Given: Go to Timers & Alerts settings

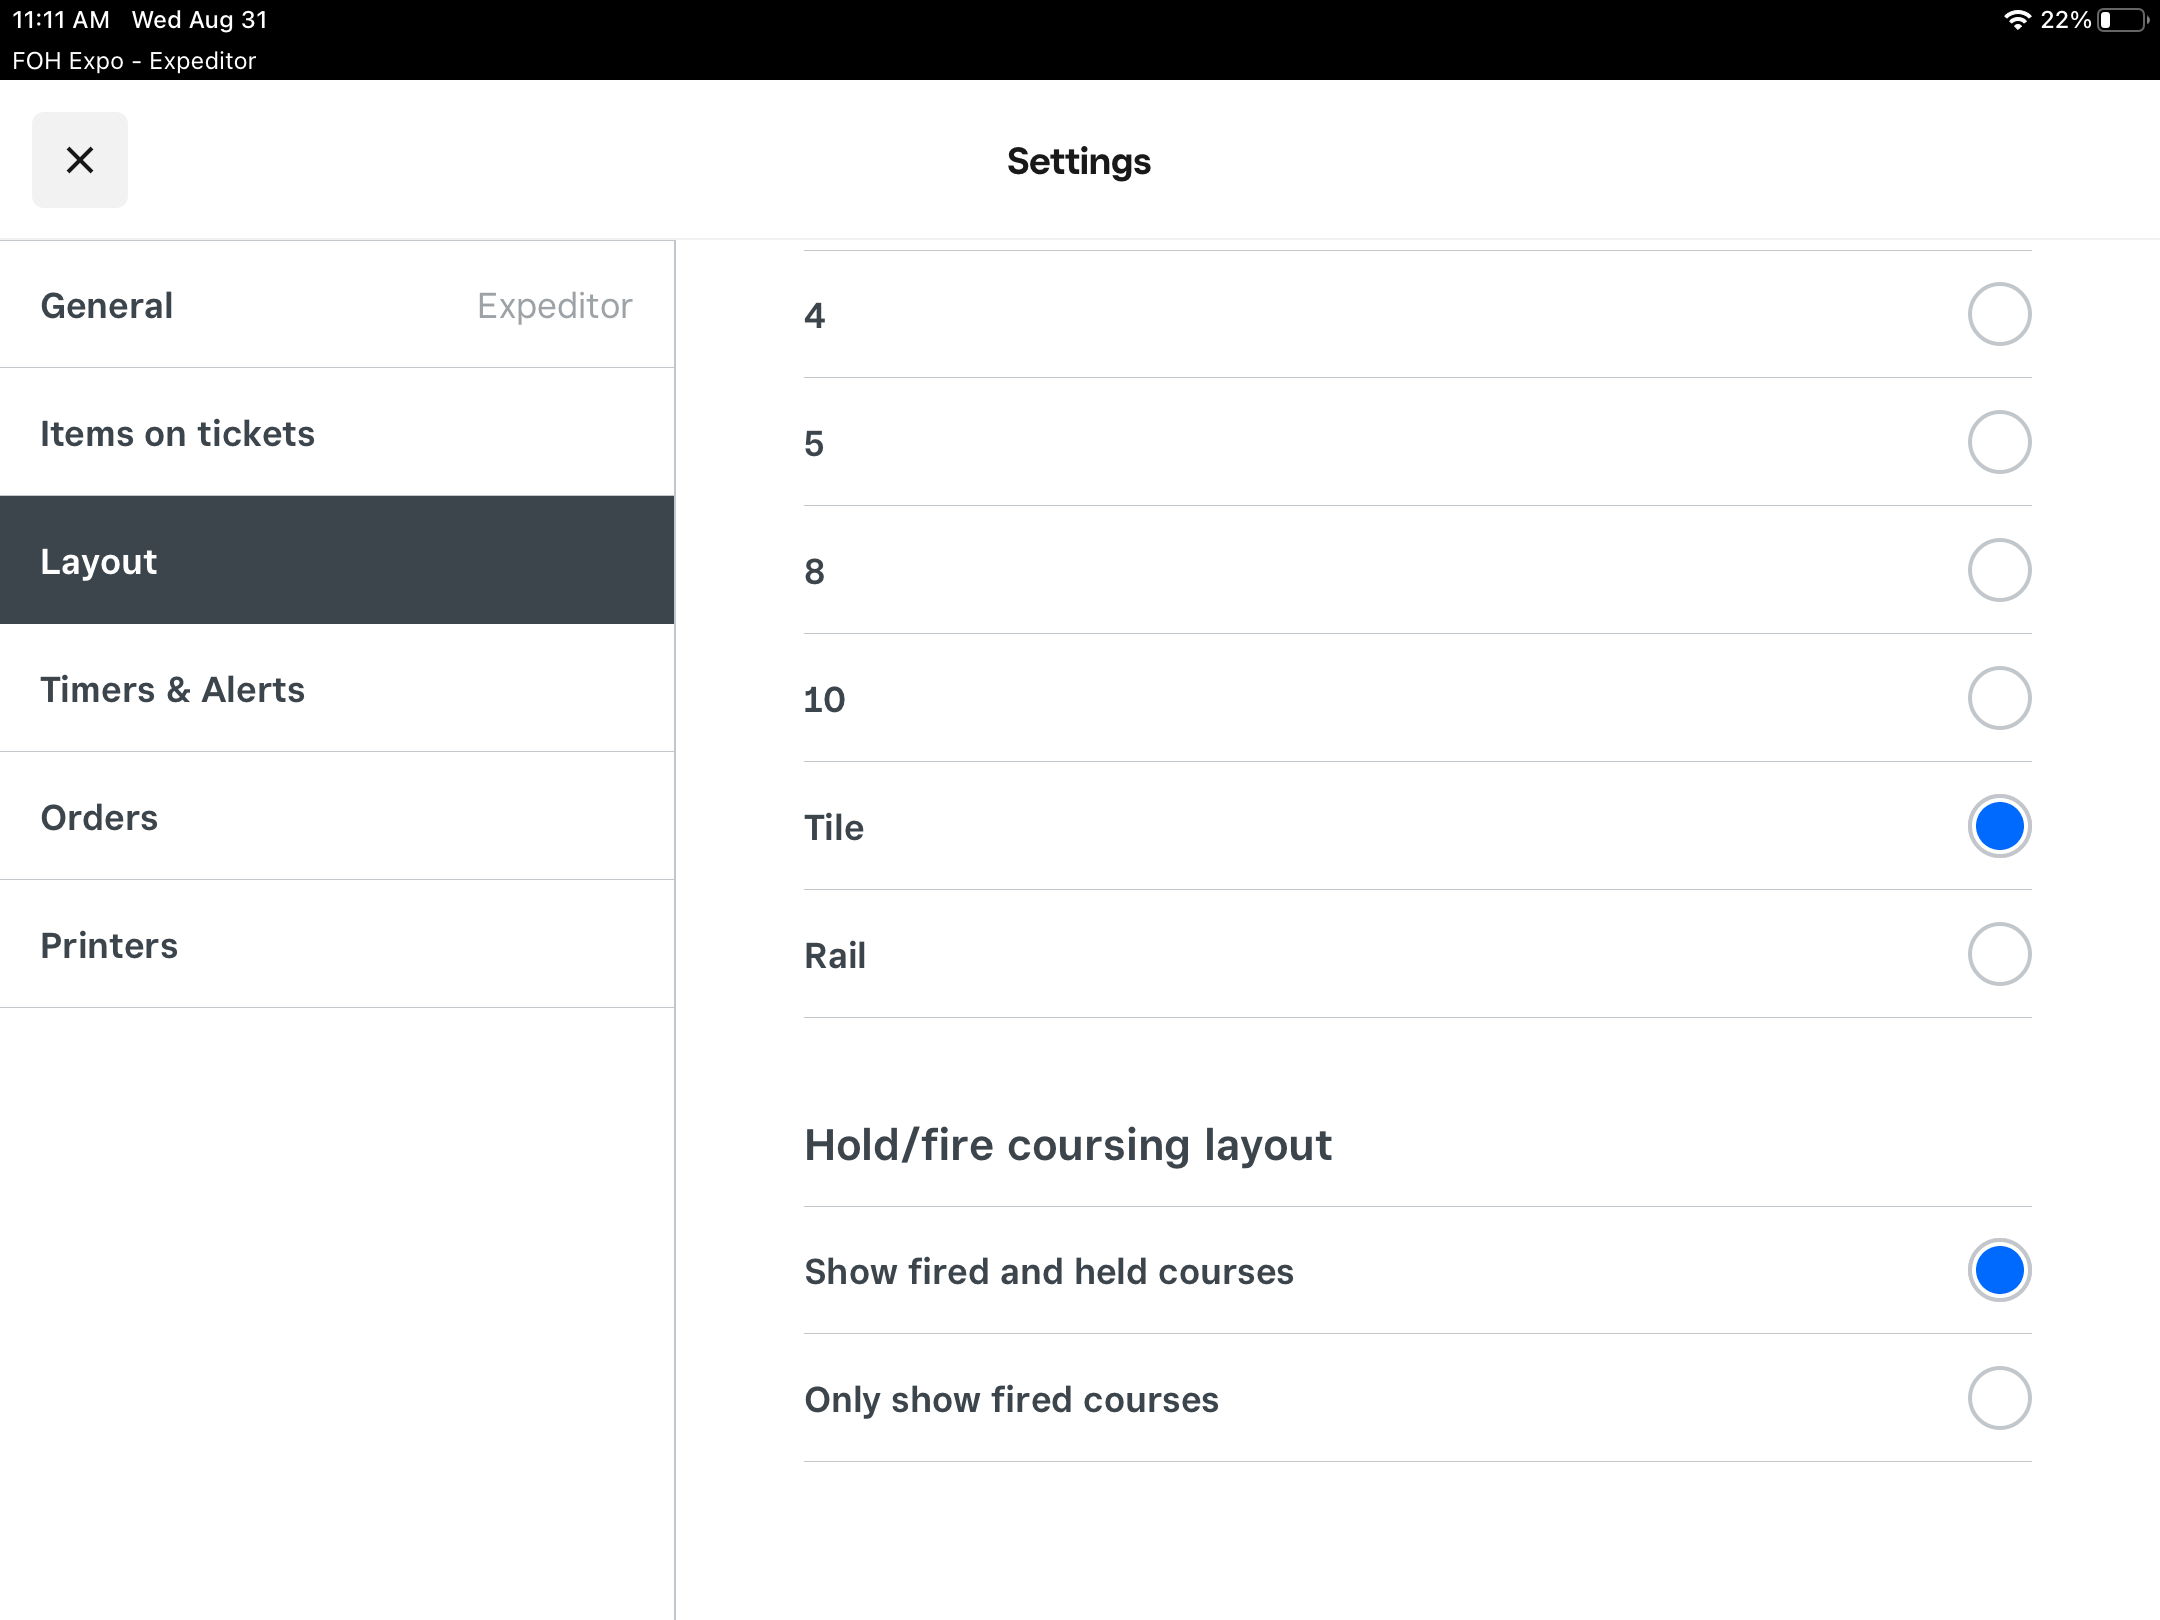Looking at the screenshot, I should tap(172, 689).
